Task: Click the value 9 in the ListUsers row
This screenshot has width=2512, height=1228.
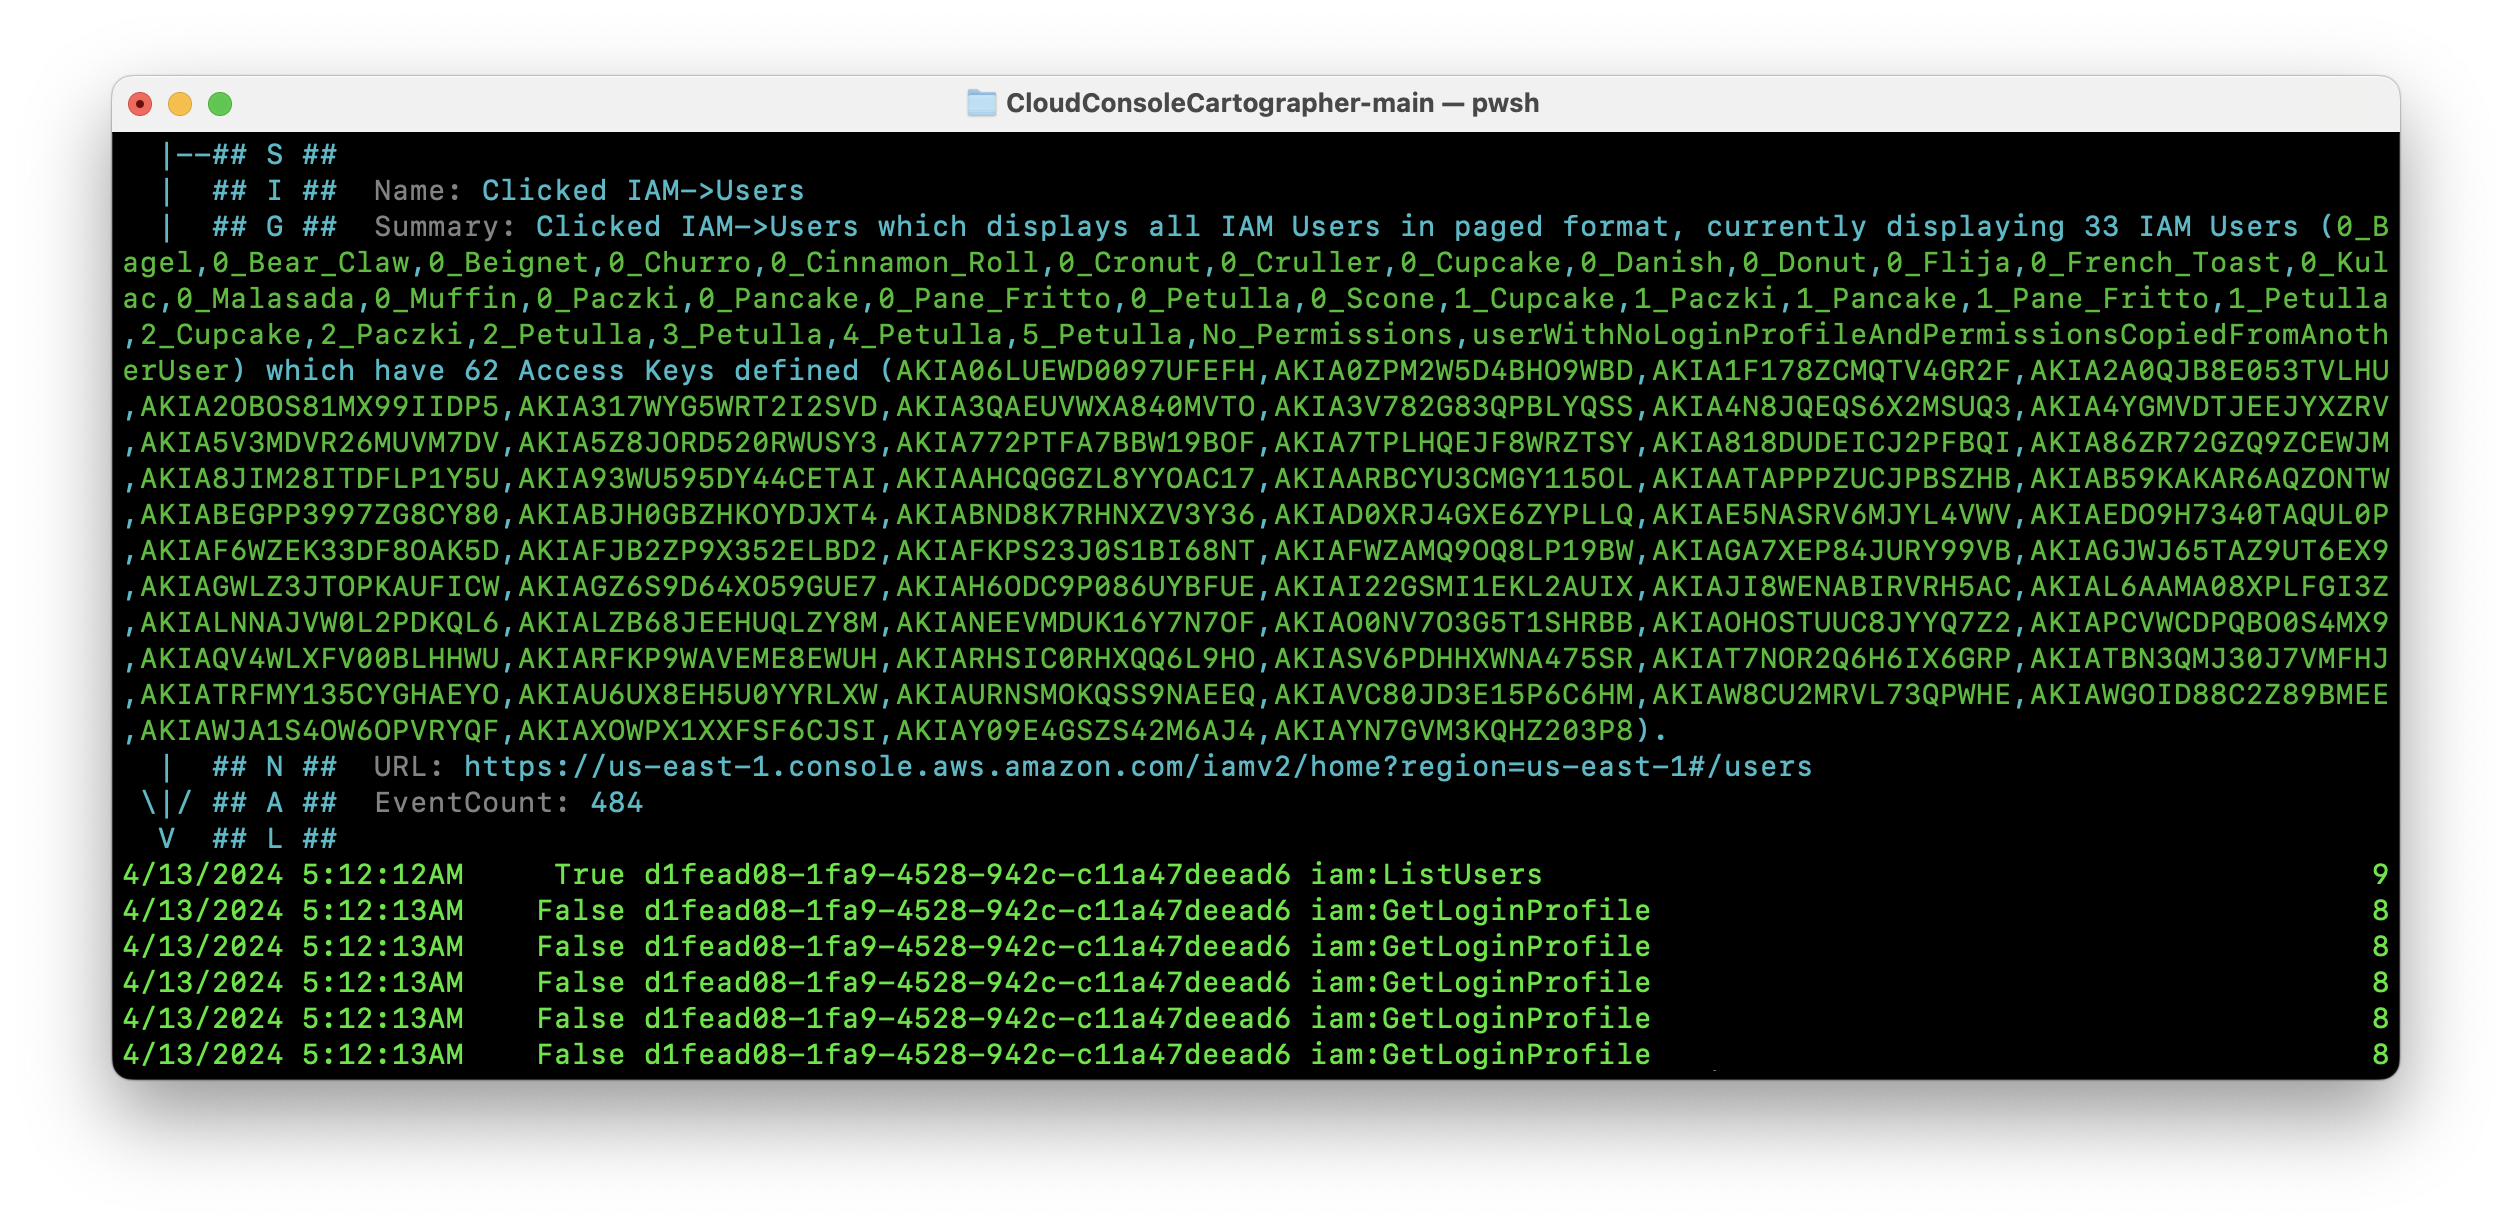Action: 2380,874
